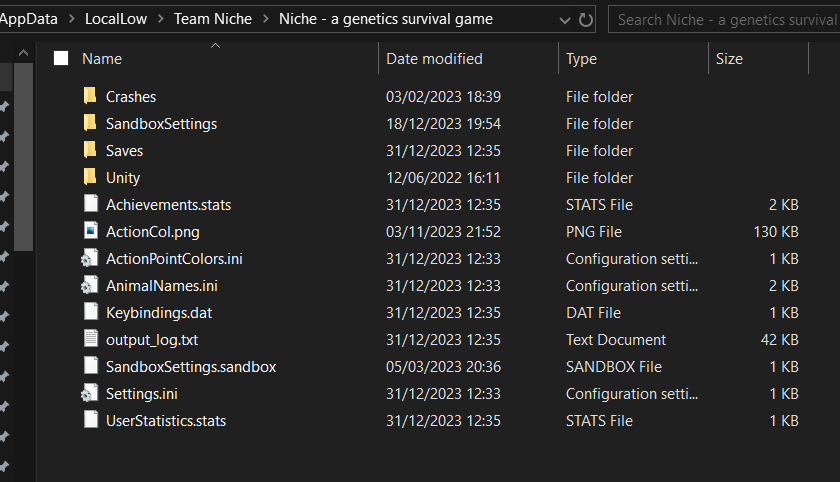
Task: Select the SandboxSettings.sandbox file name
Action: click(190, 367)
